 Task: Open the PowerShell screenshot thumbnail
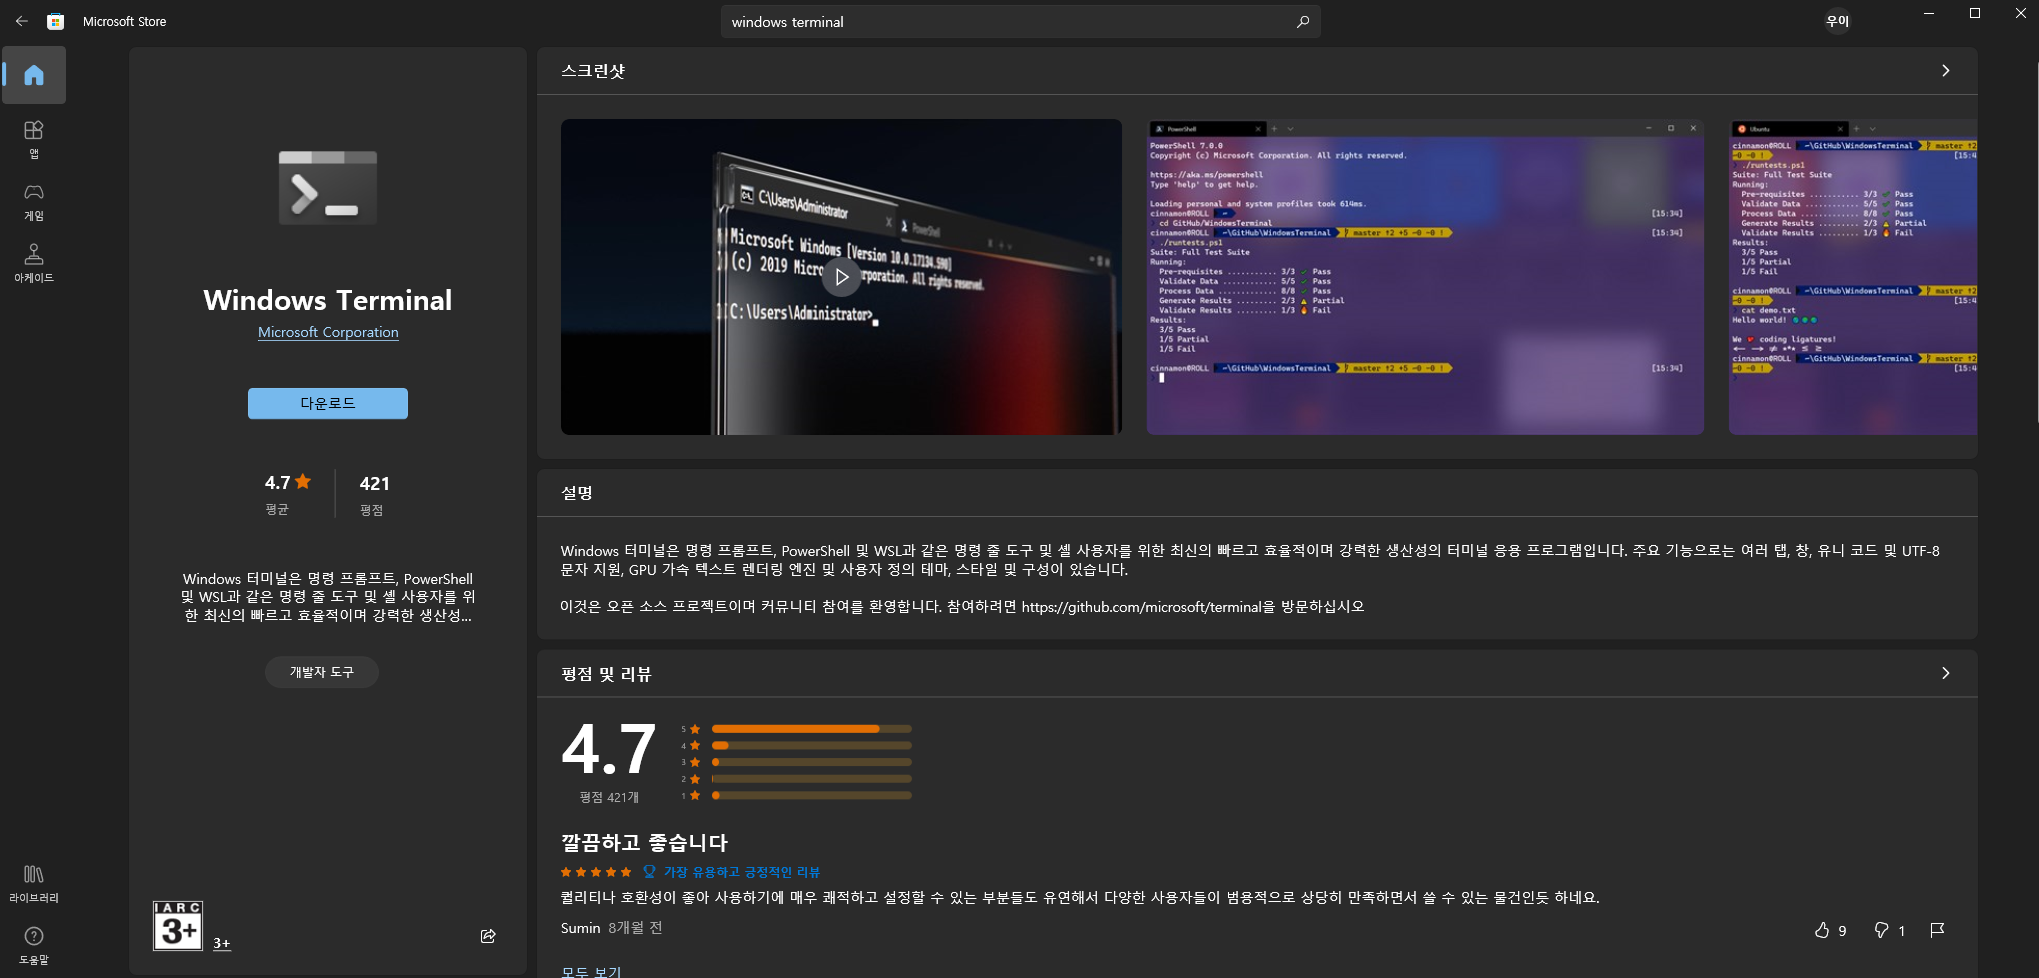pyautogui.click(x=1425, y=277)
